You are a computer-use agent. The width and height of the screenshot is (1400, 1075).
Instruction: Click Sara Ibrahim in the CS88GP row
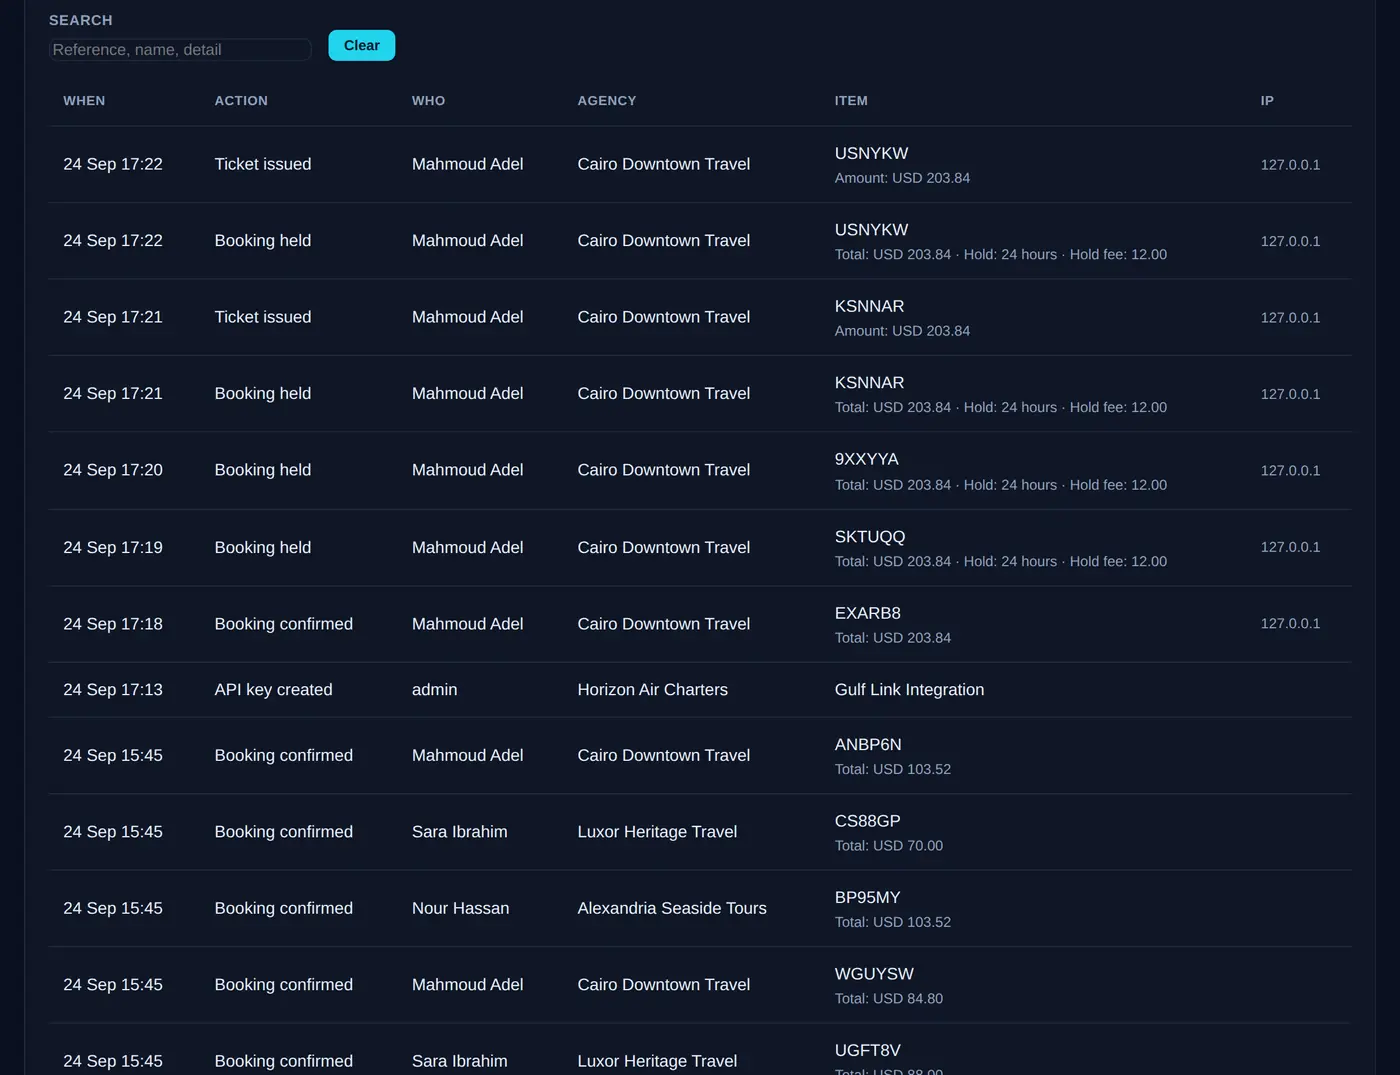[x=459, y=832]
